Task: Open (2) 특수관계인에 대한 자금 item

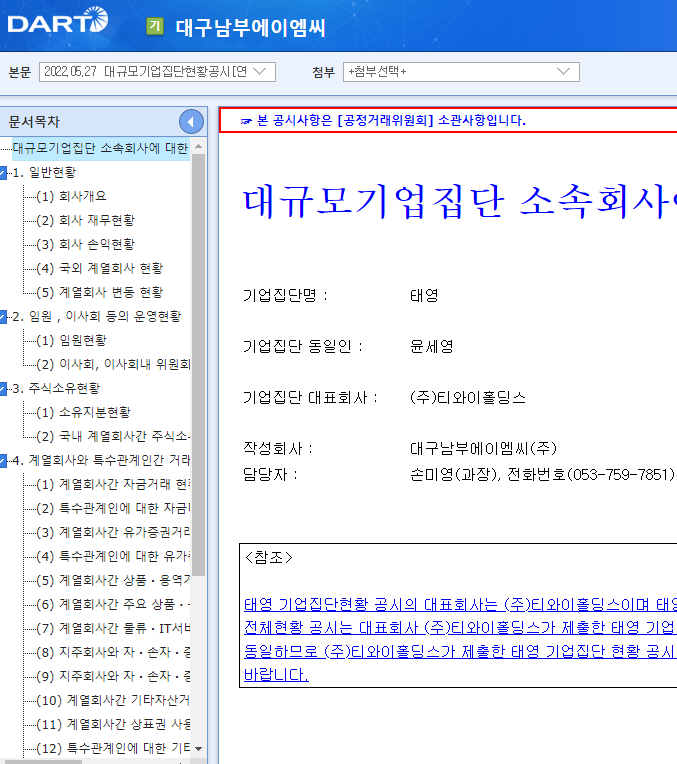Action: [x=113, y=509]
